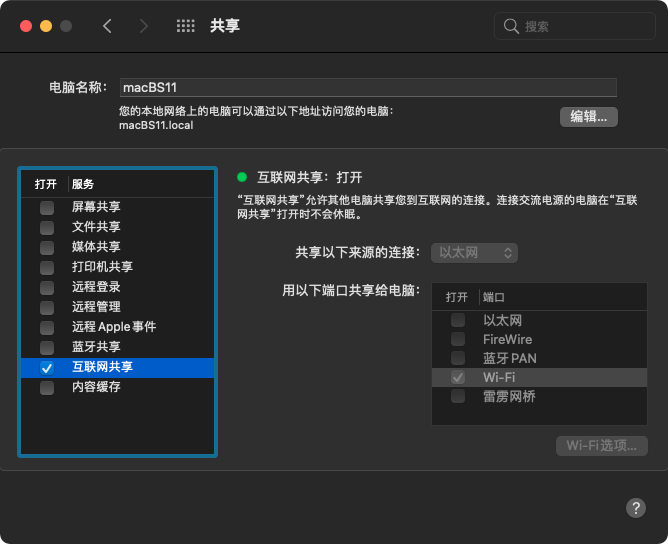Click the back navigation arrow
Image resolution: width=668 pixels, height=544 pixels.
[x=108, y=26]
